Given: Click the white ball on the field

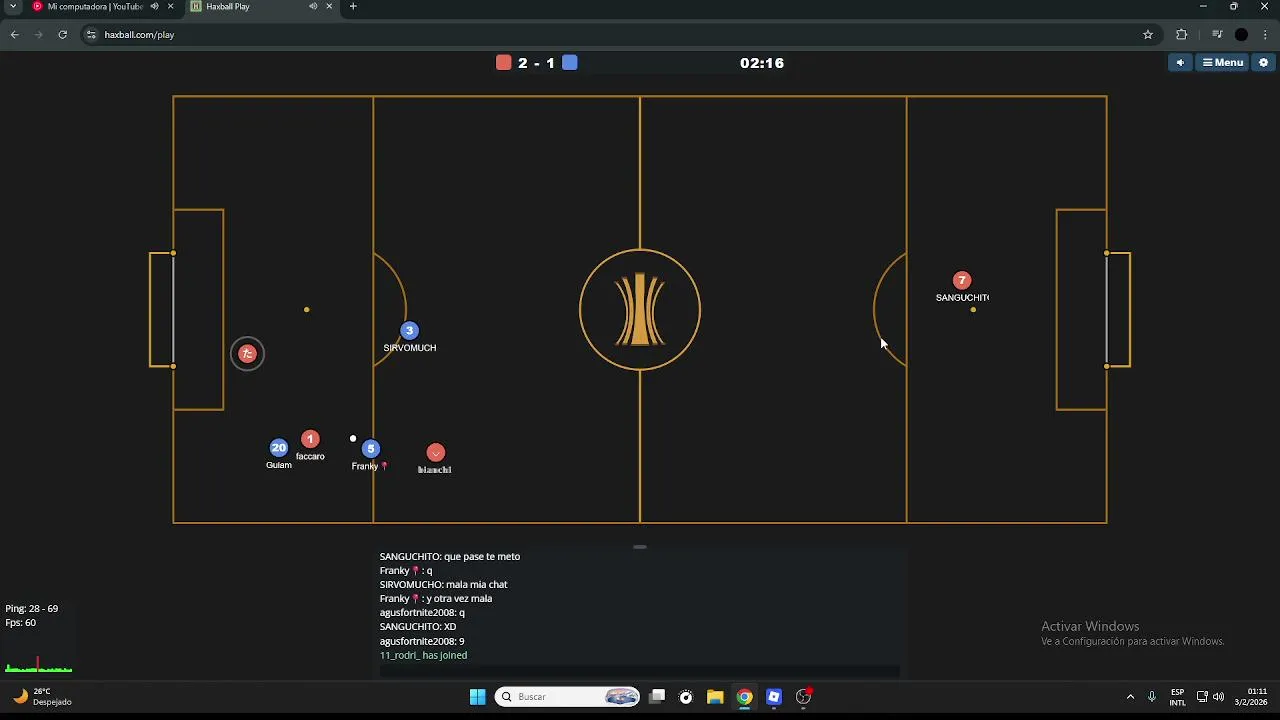Looking at the screenshot, I should 353,439.
